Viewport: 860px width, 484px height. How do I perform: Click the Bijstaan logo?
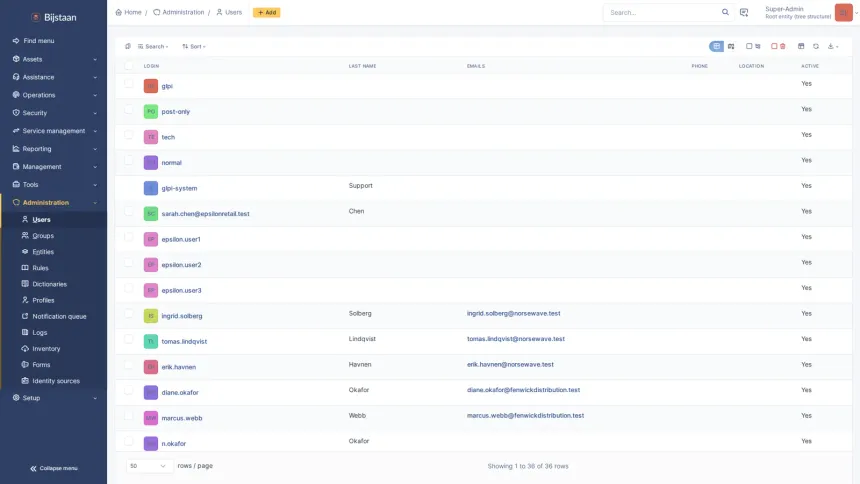click(x=54, y=18)
